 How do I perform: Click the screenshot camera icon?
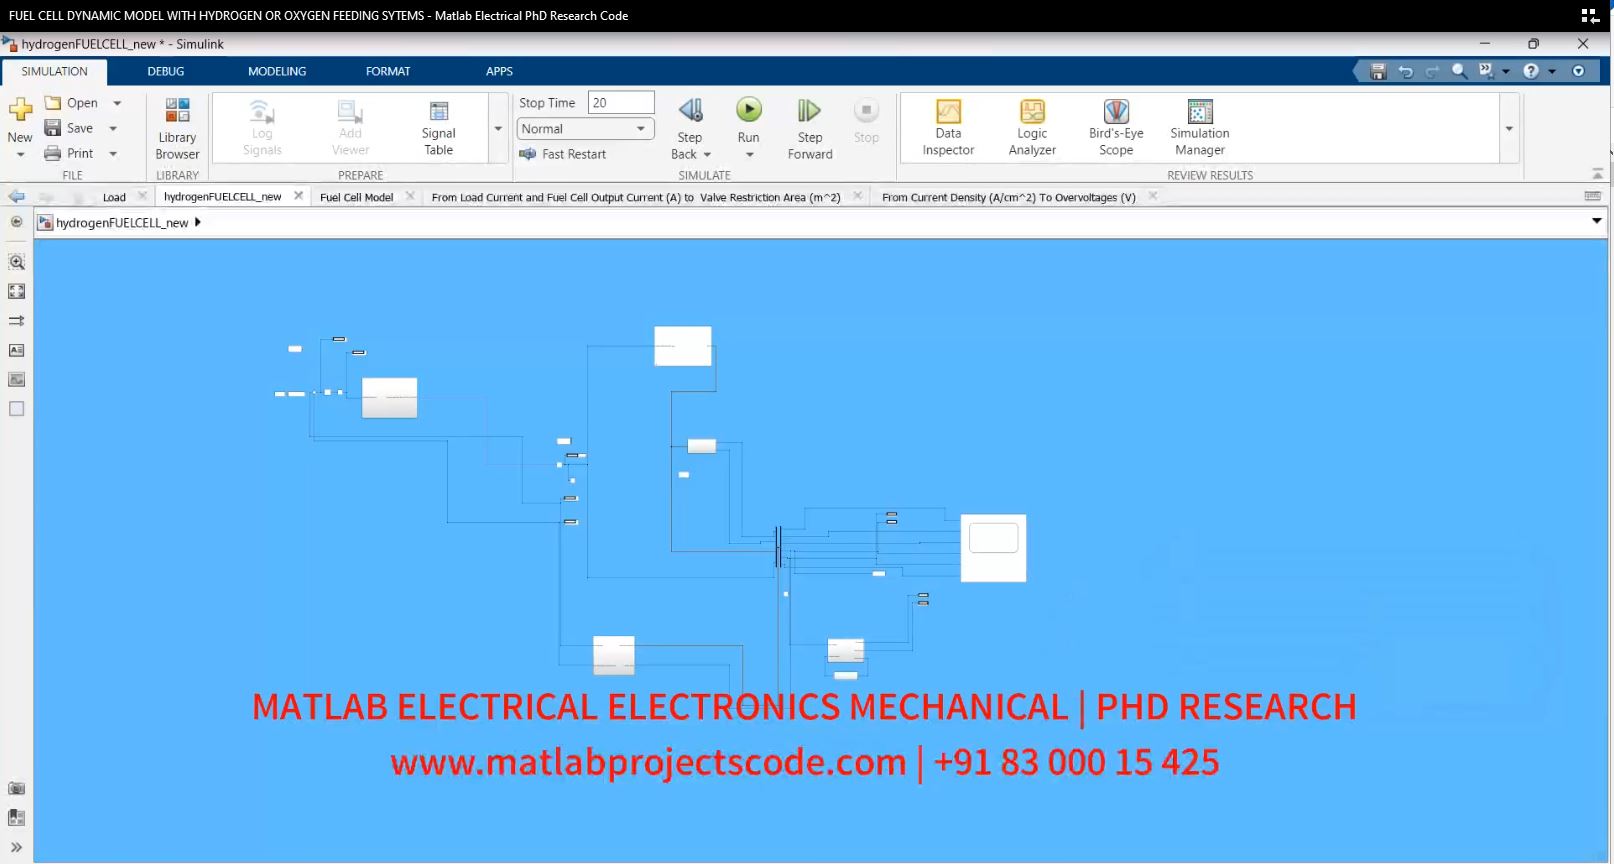(16, 788)
